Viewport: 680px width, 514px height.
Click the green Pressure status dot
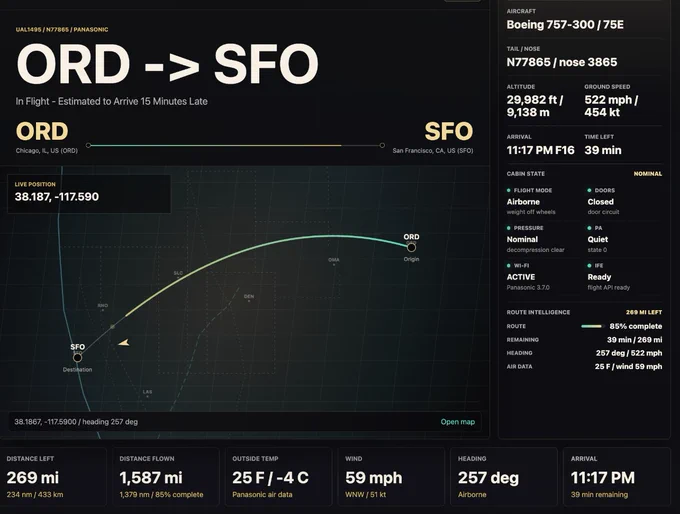[x=509, y=228]
